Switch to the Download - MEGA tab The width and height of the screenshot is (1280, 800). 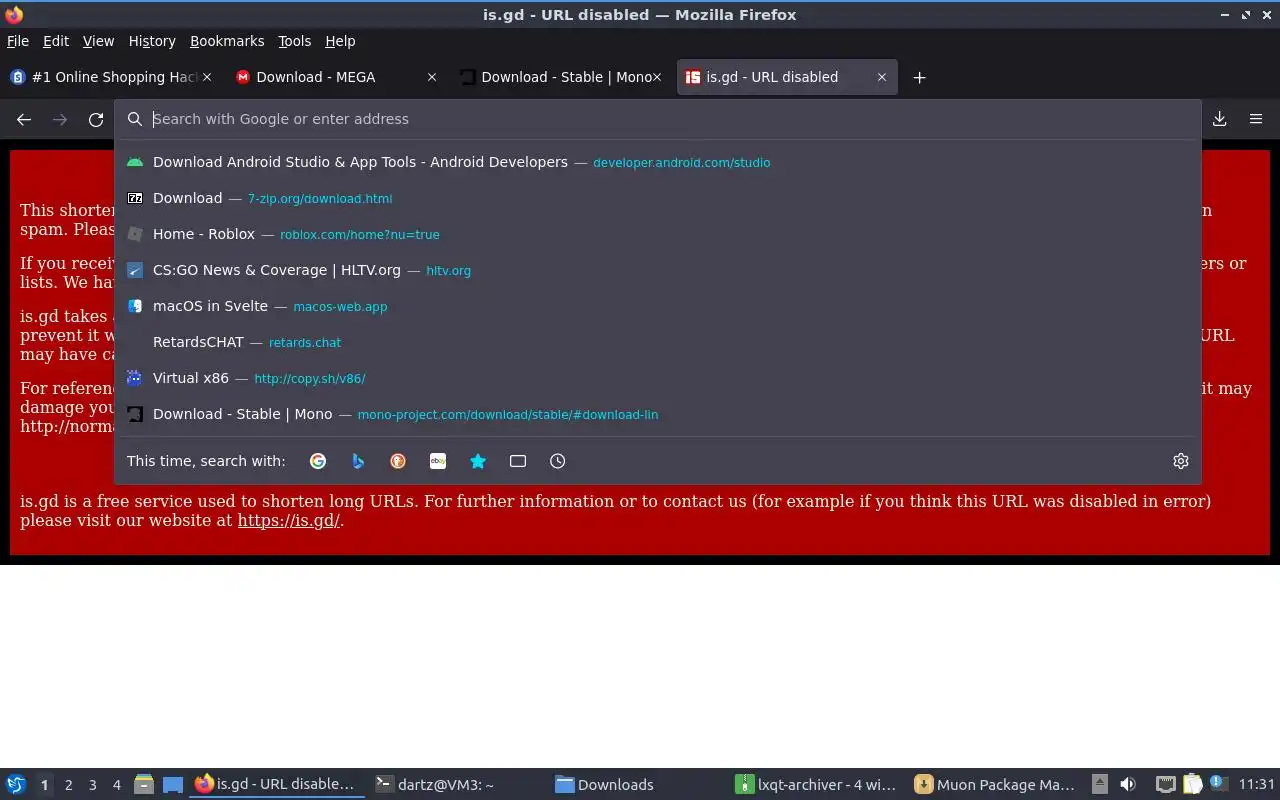(x=336, y=77)
